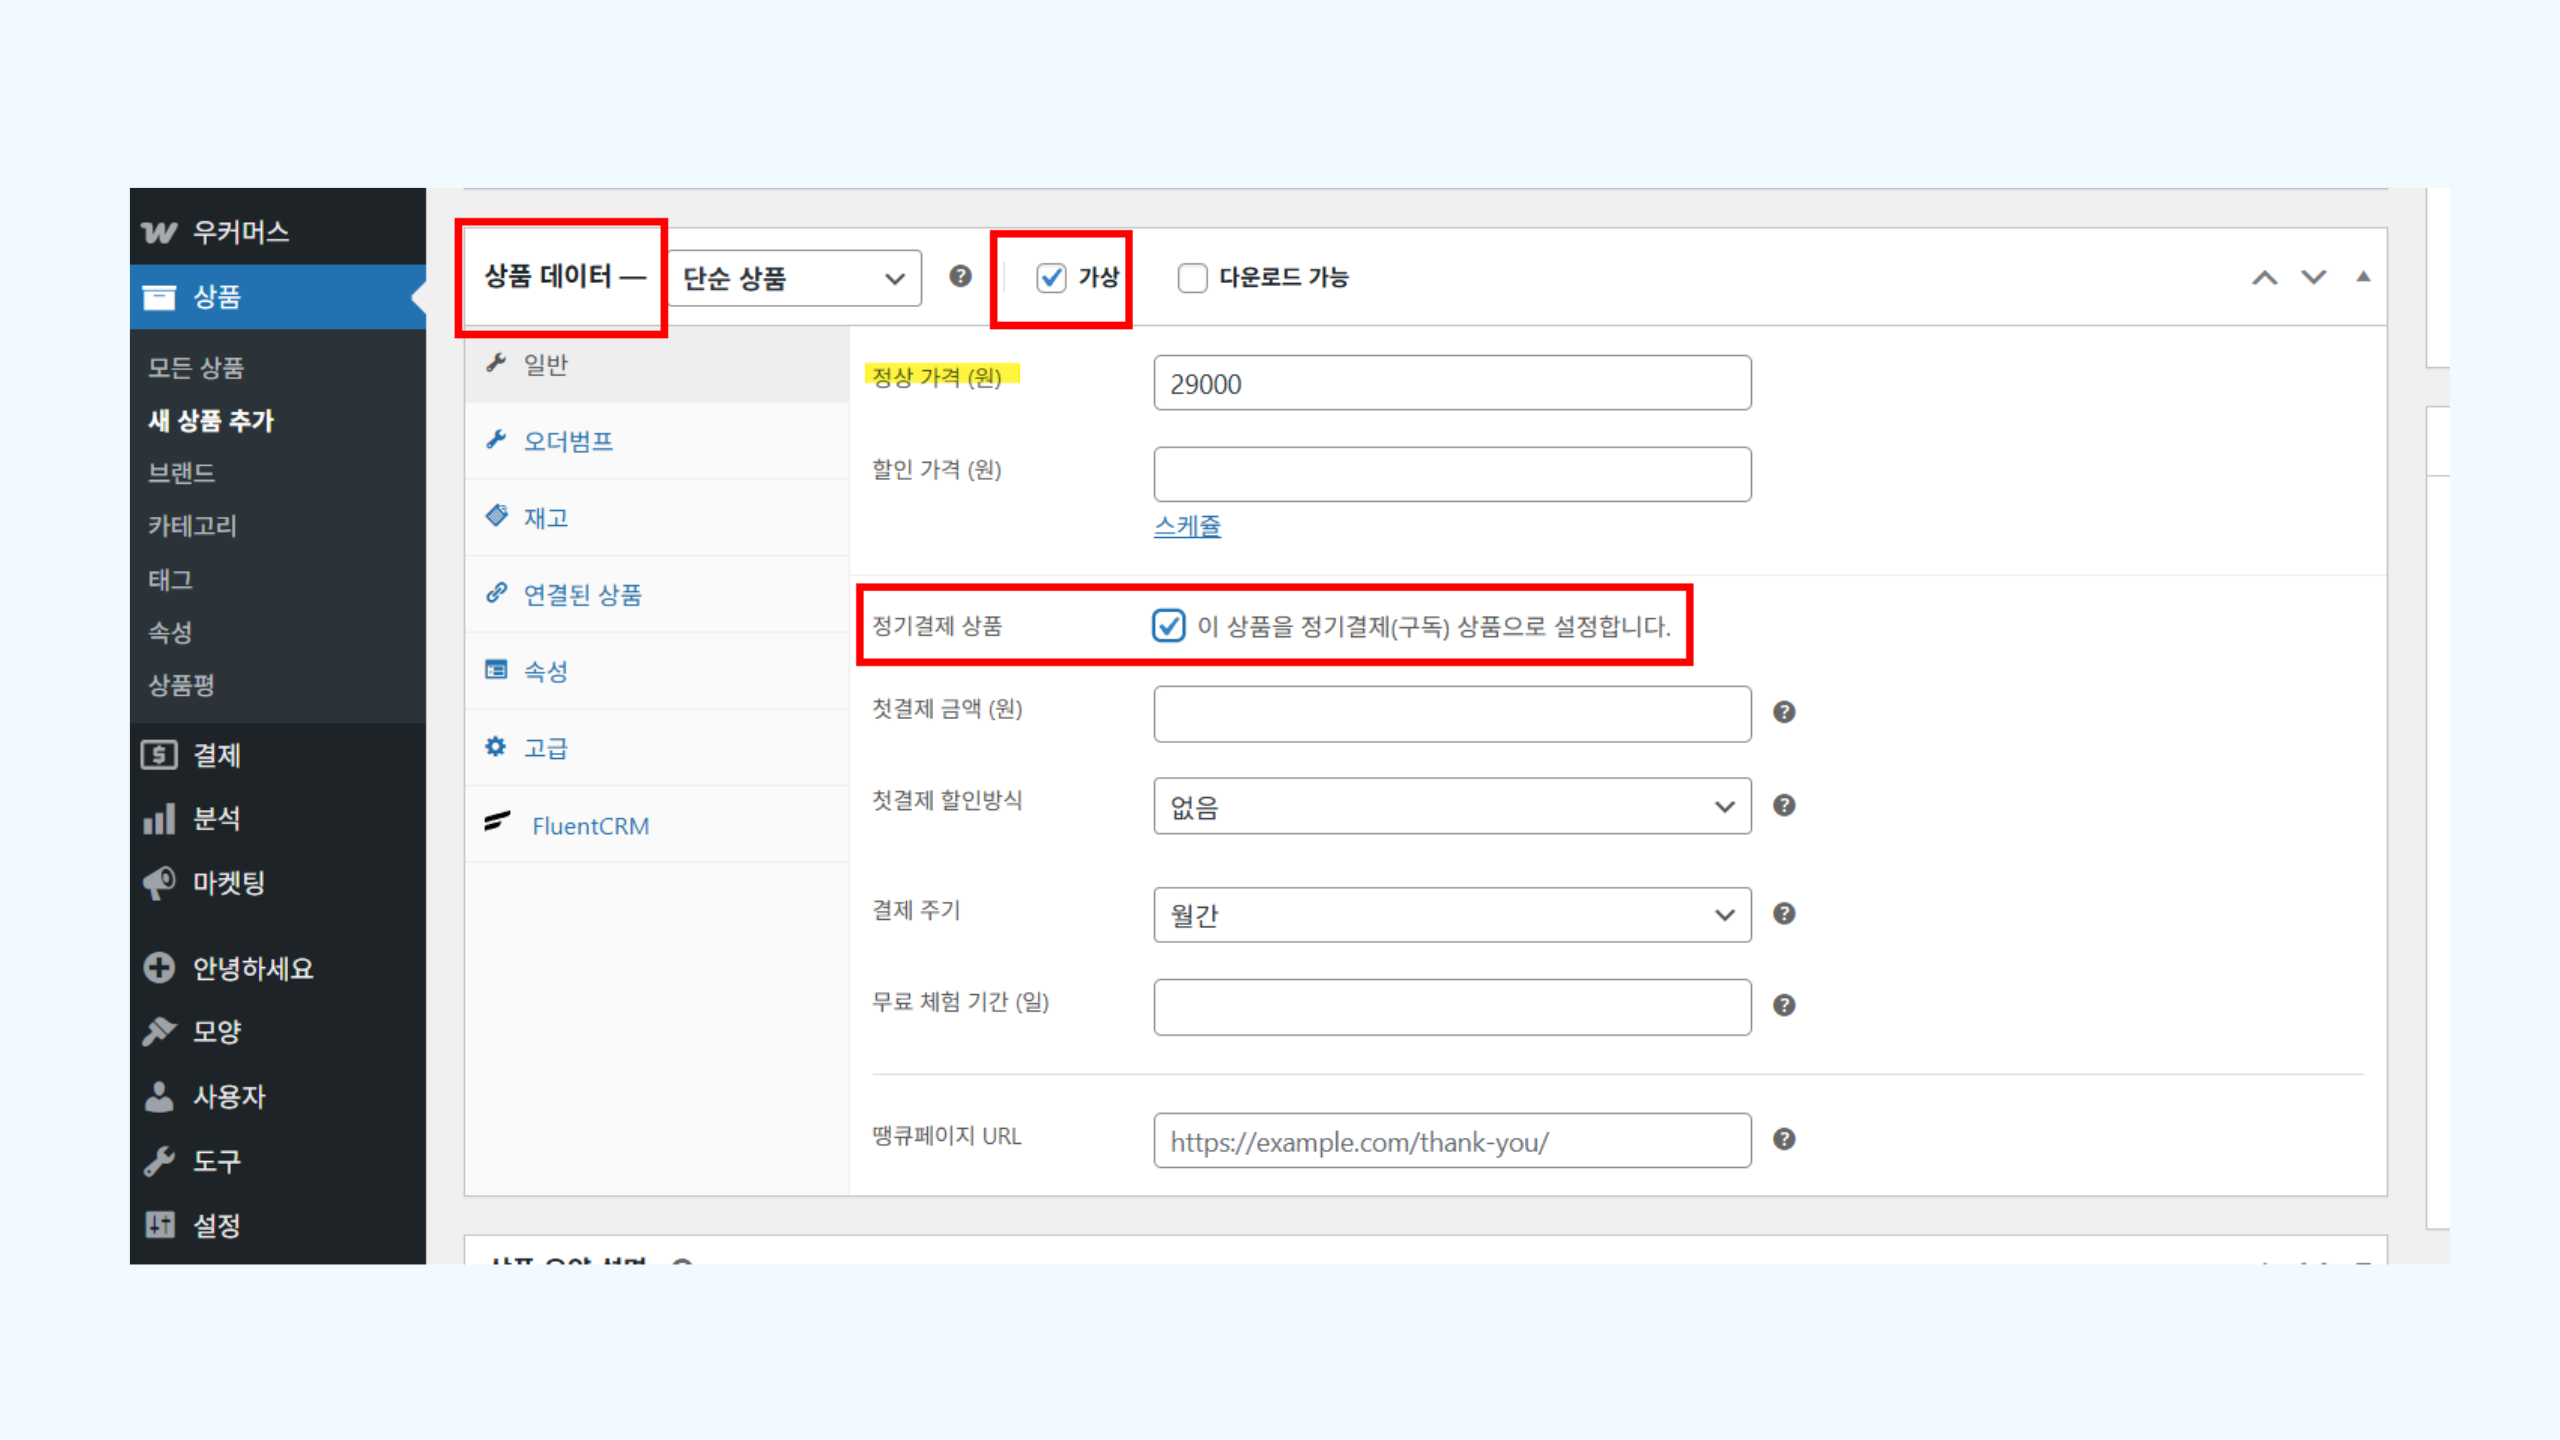Click the 안녕하세요 plus circle icon
Screen dimensions: 2560x1440
(159, 968)
